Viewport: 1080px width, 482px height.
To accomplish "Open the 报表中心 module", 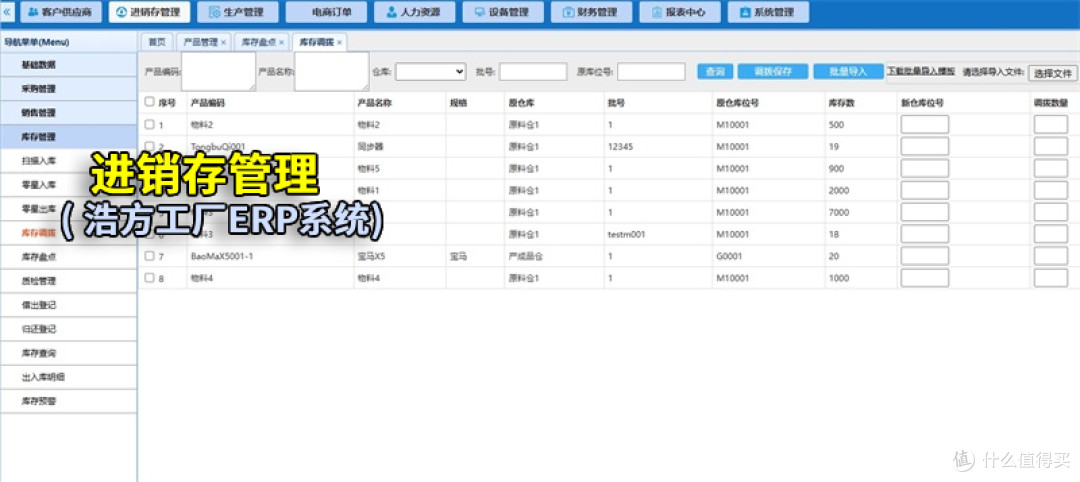I will 680,12.
